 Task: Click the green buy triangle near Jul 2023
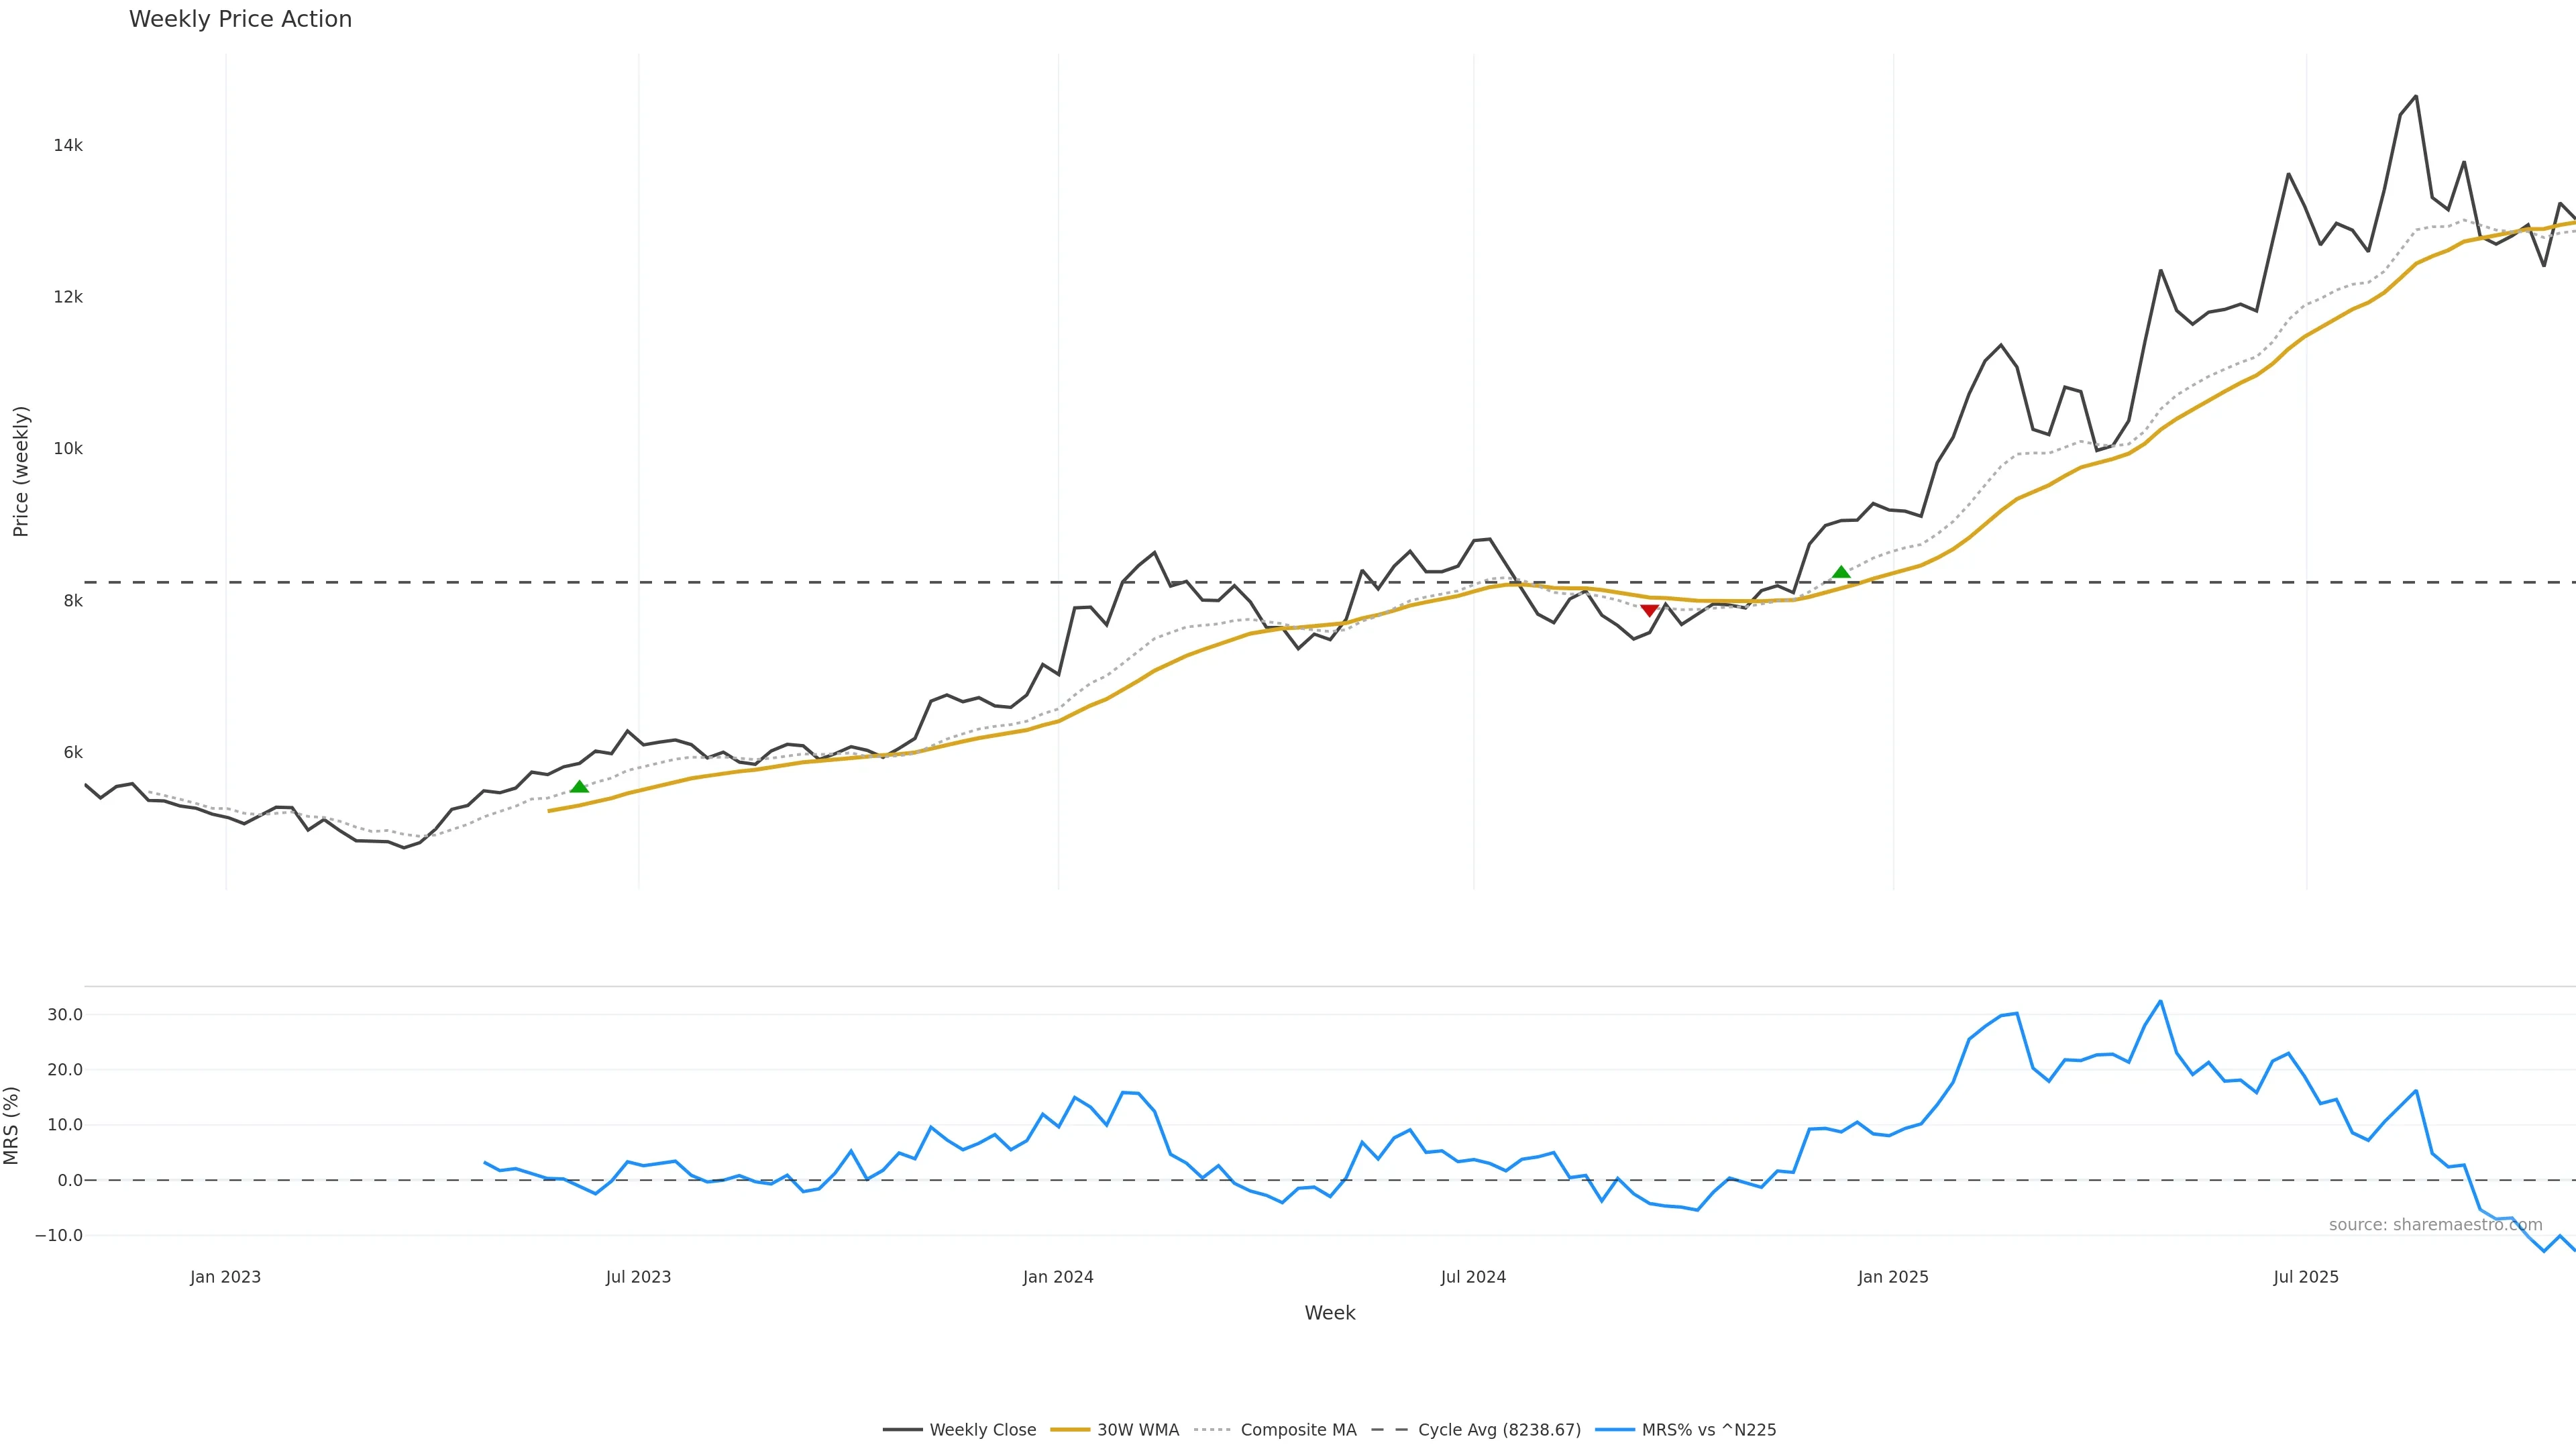pos(579,787)
